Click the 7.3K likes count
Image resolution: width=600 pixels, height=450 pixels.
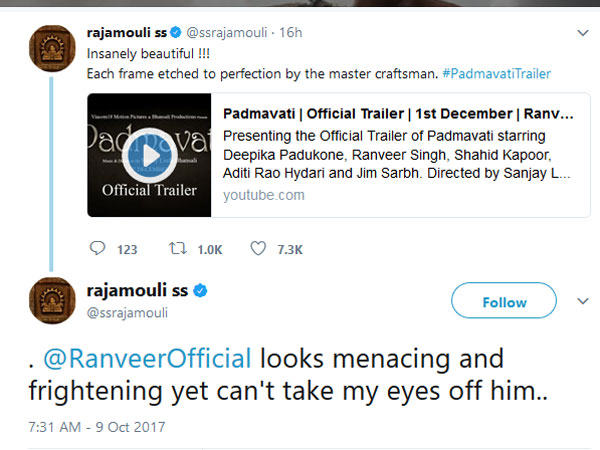290,249
